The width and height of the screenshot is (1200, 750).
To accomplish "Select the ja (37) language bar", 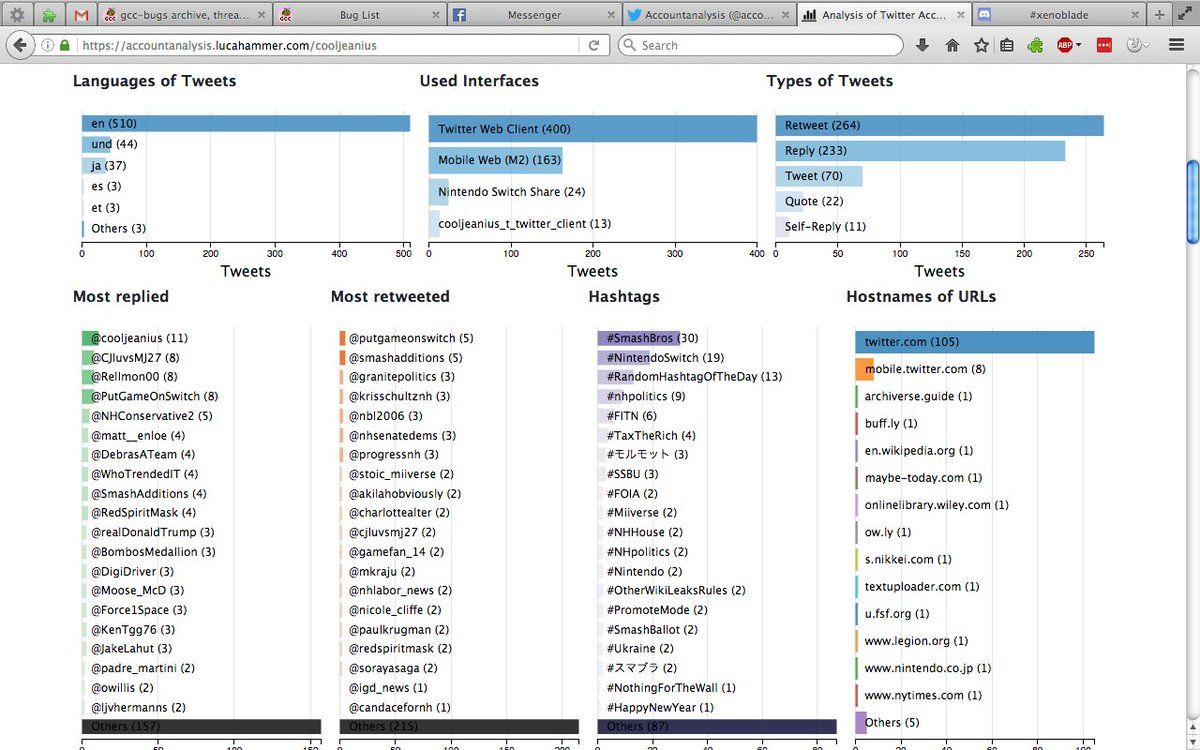I will 94,165.
